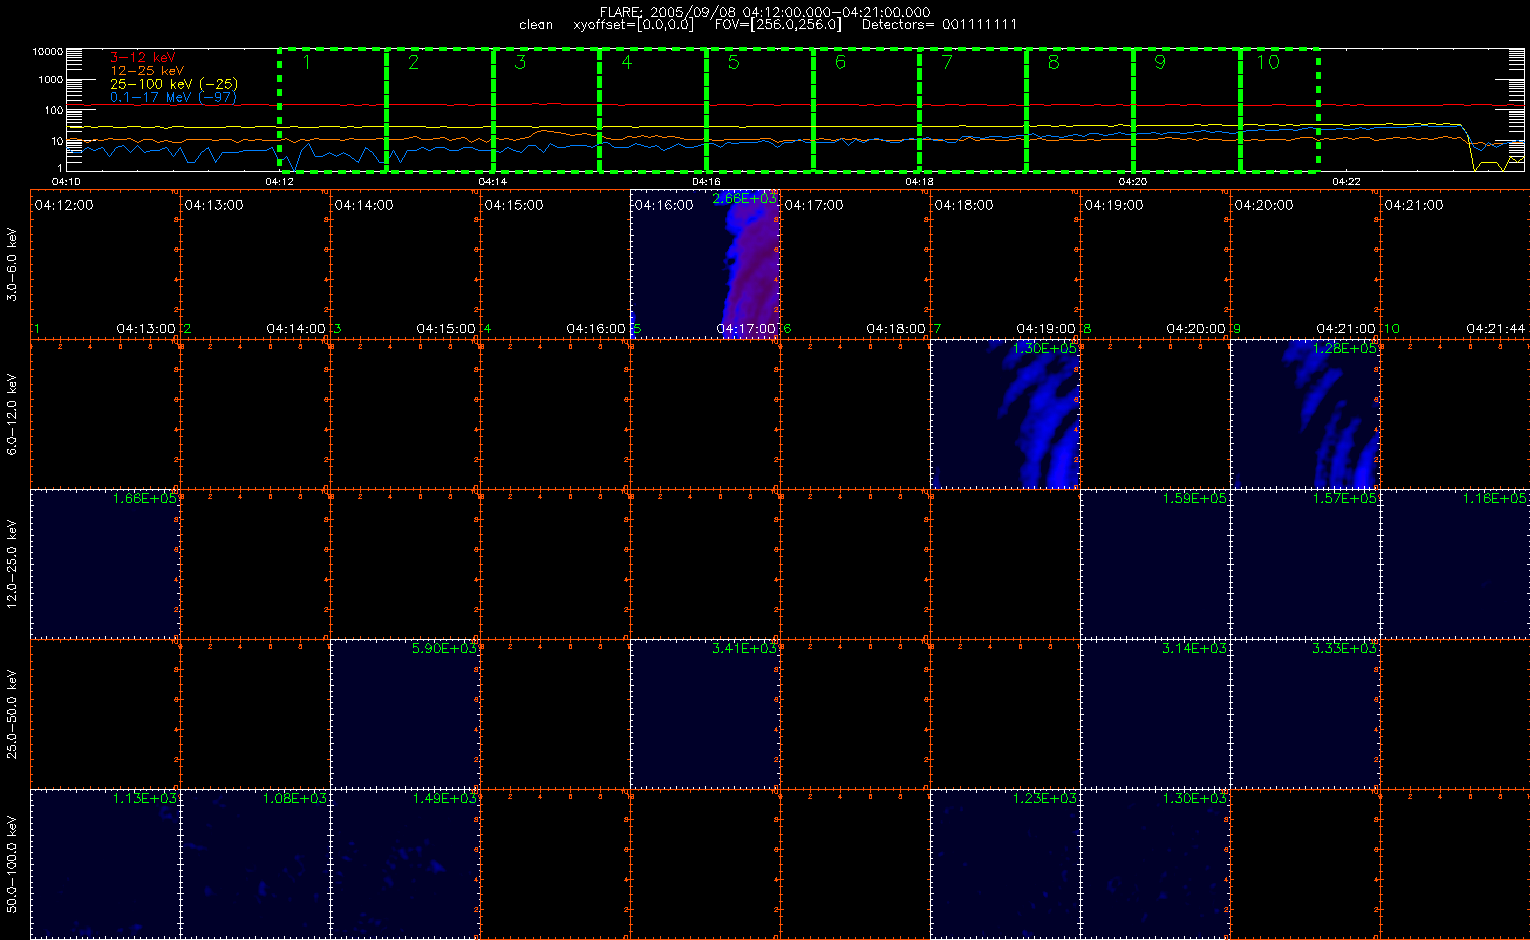Pick the 50.0-100.0 keV image marked 1.13E+03
The width and height of the screenshot is (1530, 940).
click(105, 864)
